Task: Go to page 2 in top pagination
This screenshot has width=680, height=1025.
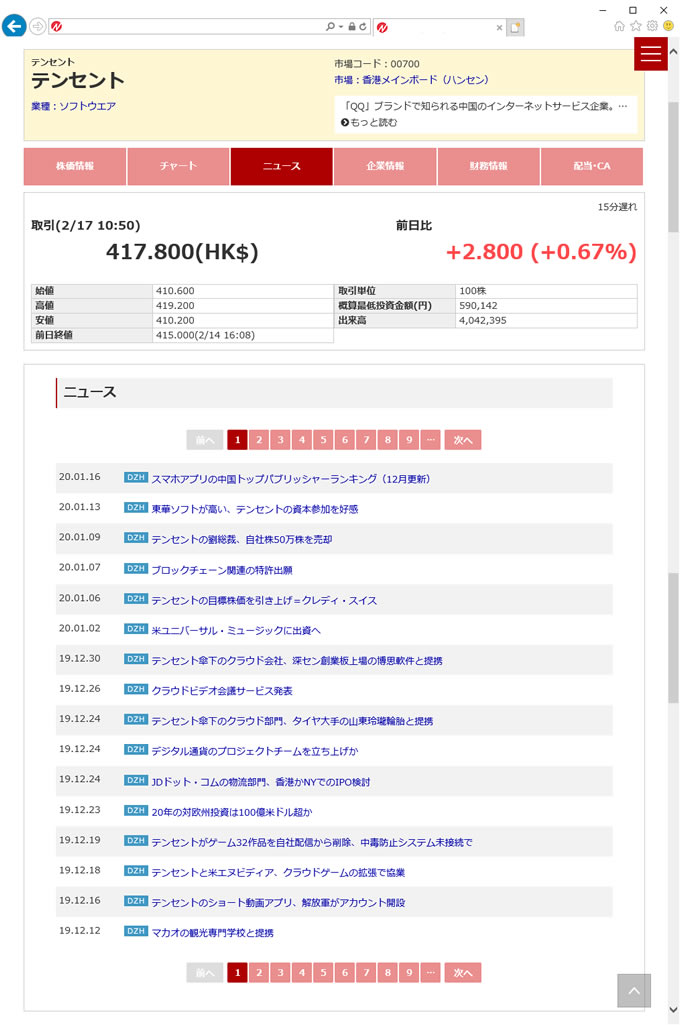Action: tap(258, 440)
